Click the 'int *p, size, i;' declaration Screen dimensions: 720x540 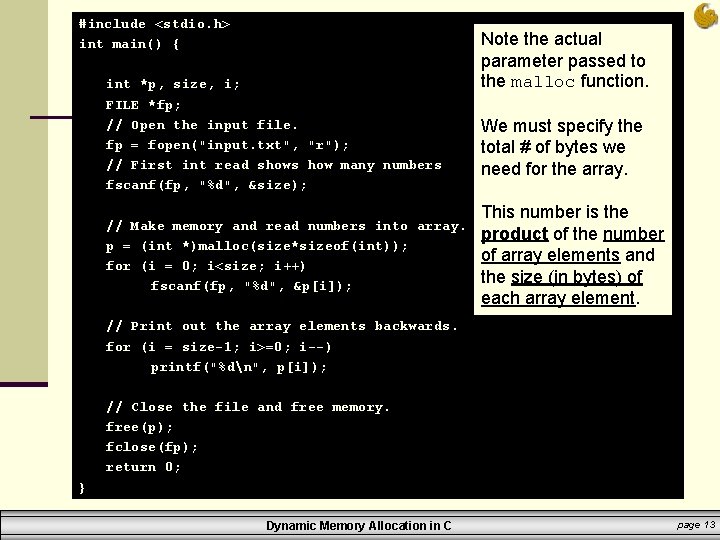point(173,84)
